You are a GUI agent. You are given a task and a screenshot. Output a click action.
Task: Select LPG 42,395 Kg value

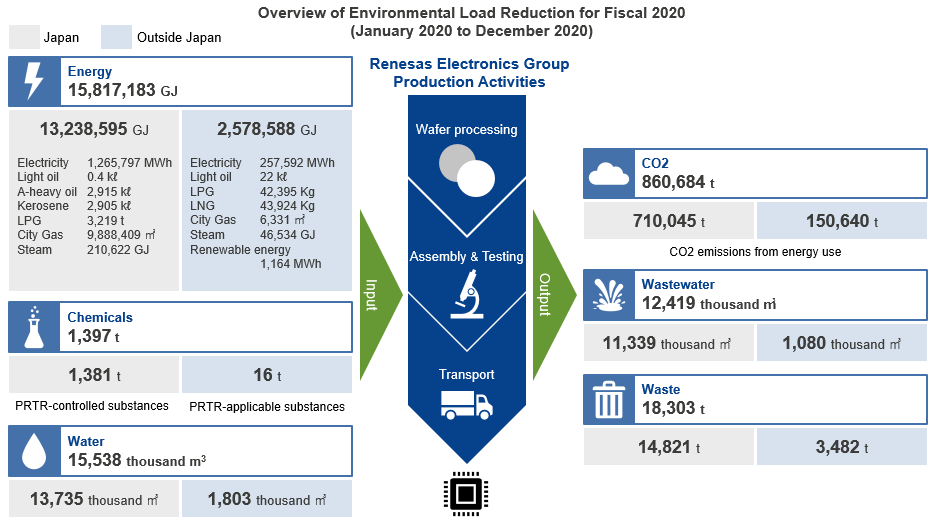[287, 192]
